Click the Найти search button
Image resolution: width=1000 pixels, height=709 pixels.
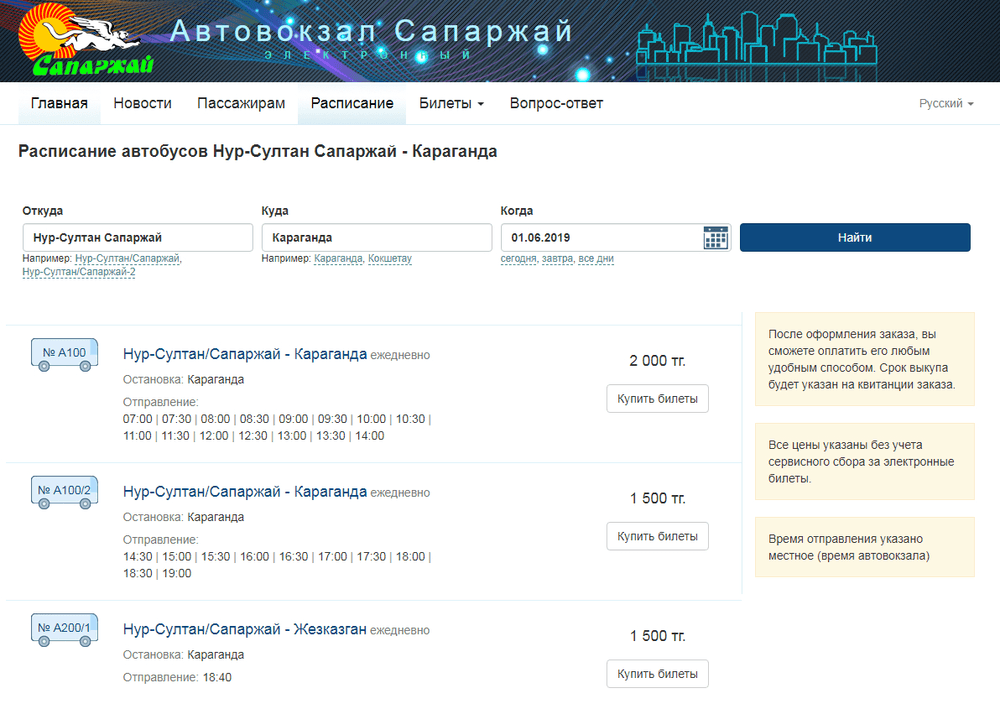click(855, 237)
